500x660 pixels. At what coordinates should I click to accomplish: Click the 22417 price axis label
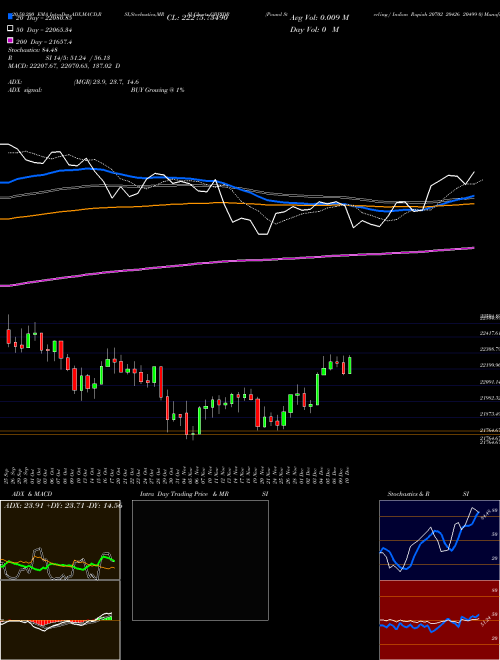click(489, 333)
